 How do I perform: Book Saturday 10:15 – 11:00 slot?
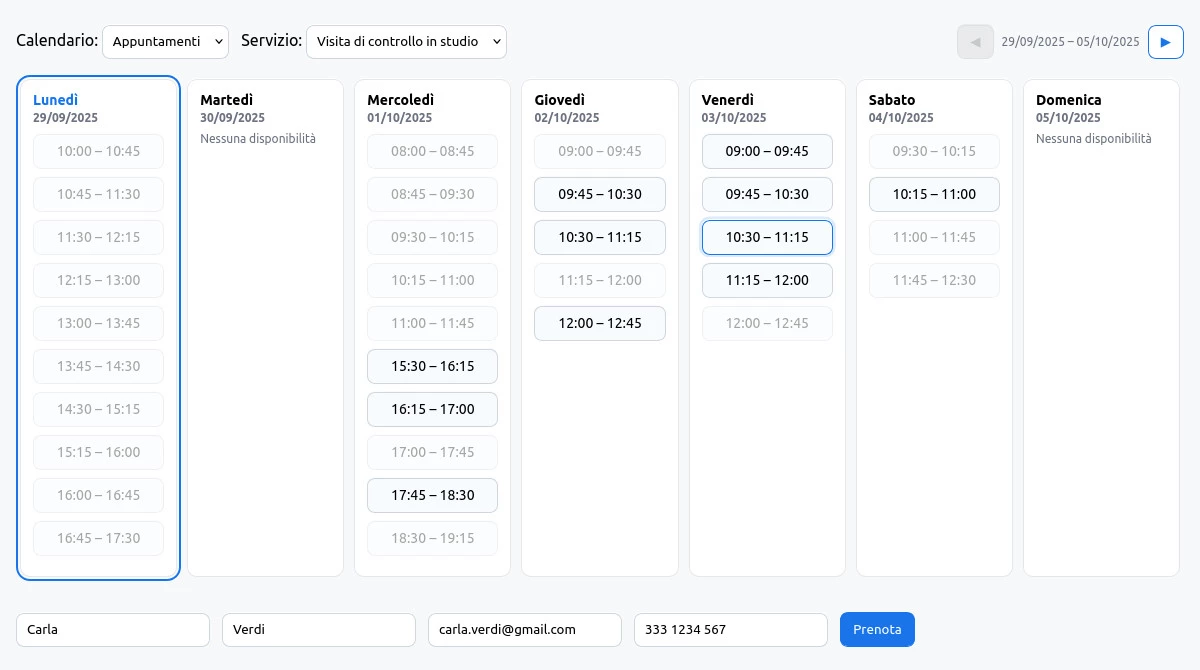coord(934,195)
